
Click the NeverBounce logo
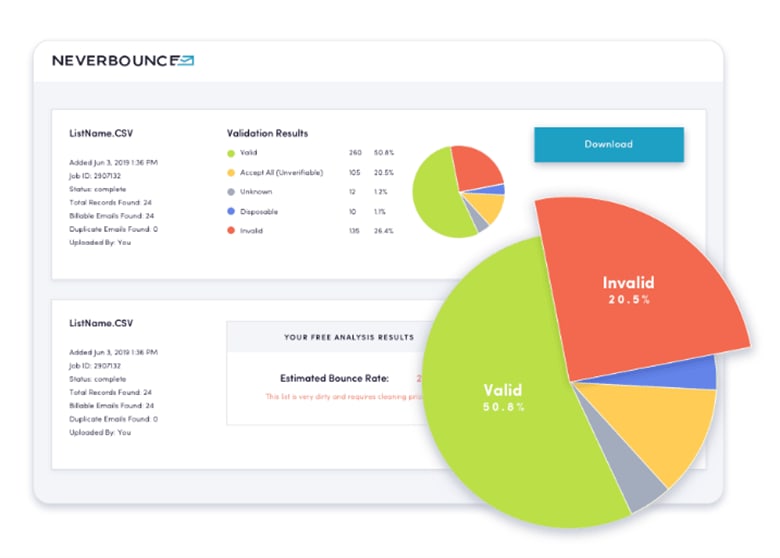123,61
